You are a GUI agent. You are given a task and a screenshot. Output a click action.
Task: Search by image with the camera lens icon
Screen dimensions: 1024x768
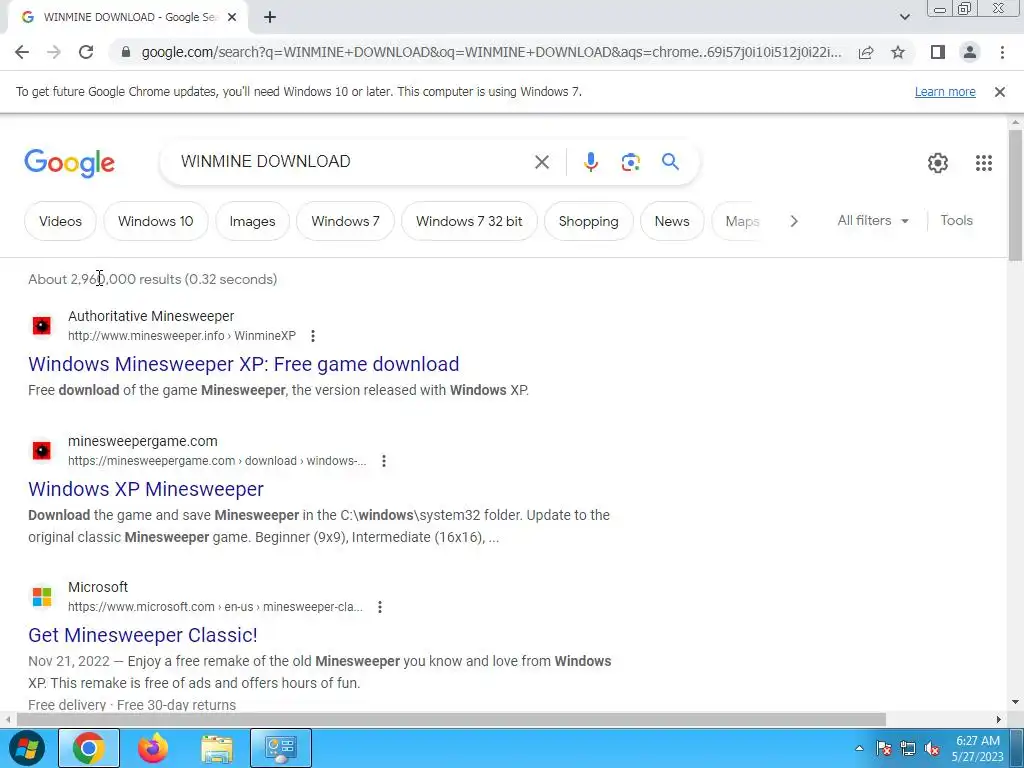click(630, 162)
